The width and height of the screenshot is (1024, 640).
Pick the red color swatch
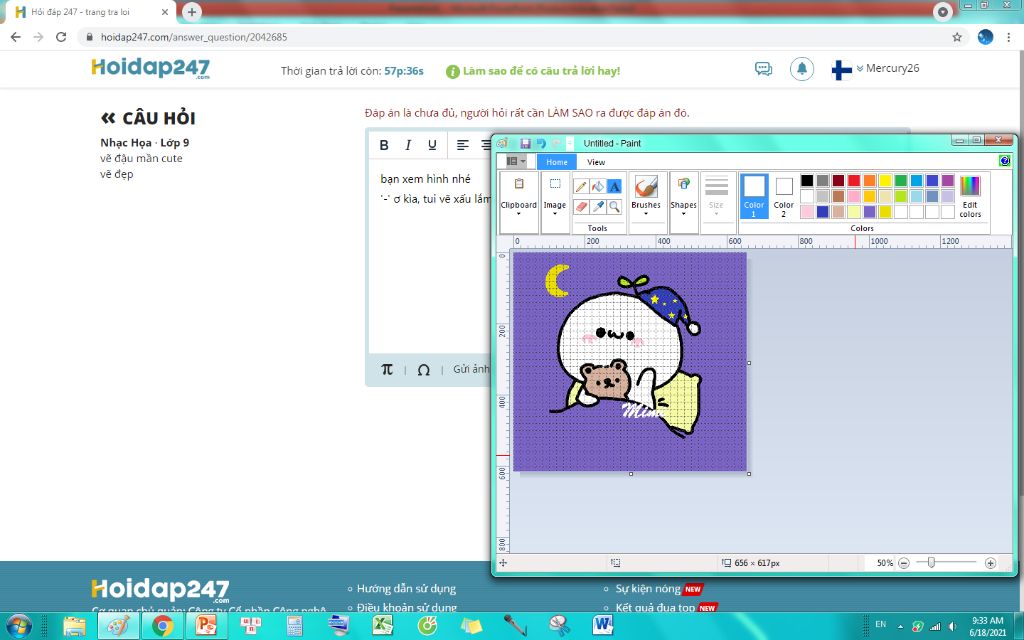(x=854, y=180)
